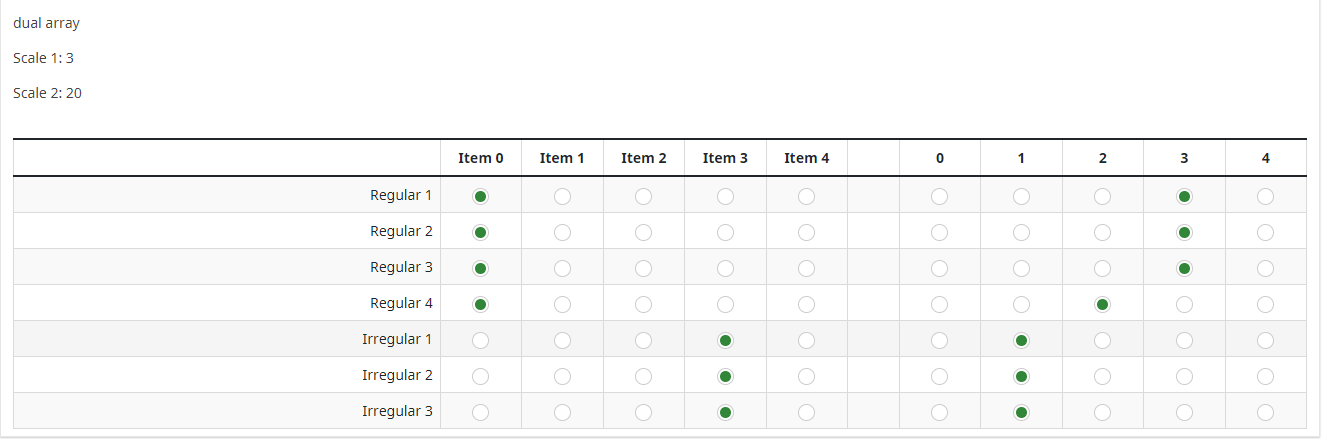This screenshot has width=1338, height=439.
Task: Choose second scale value 4 for Irregular 2
Action: [1265, 376]
